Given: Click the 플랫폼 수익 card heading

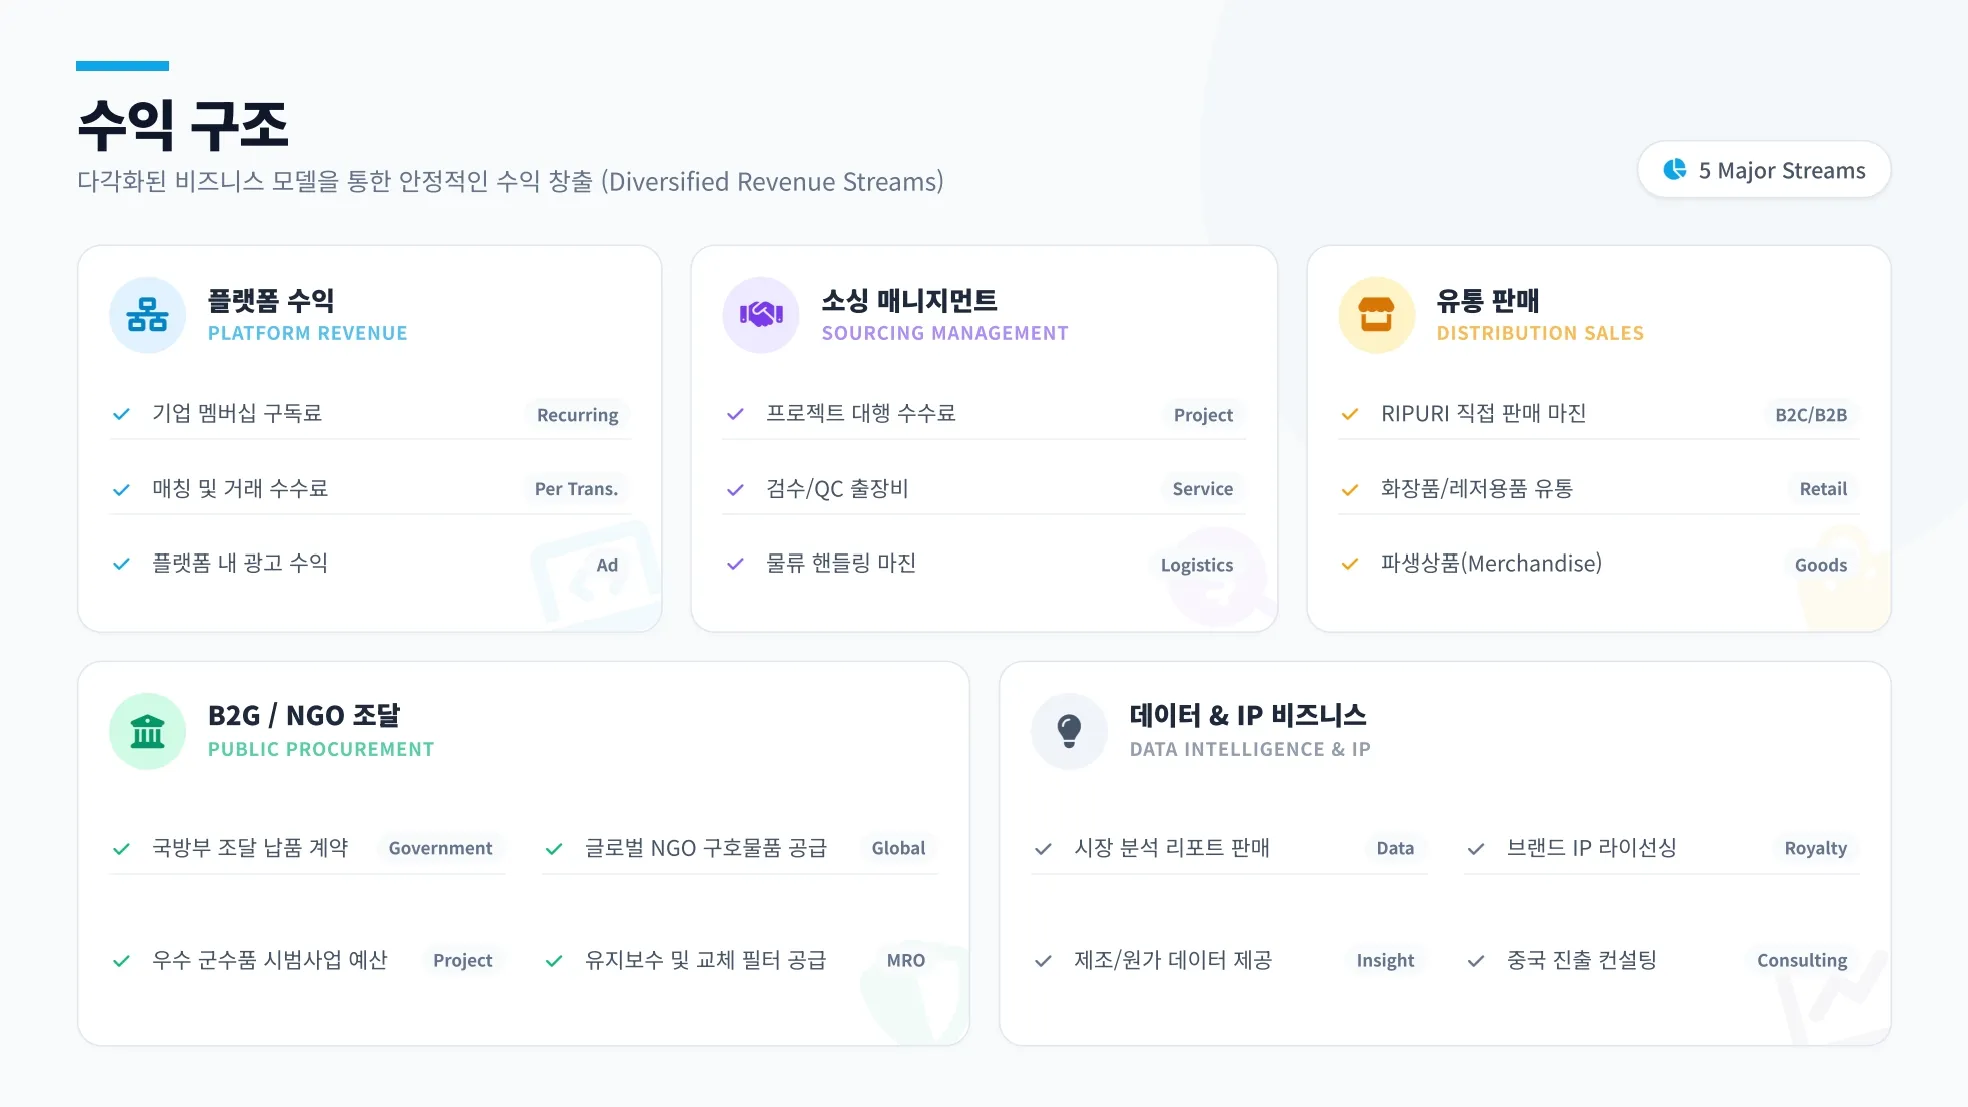Looking at the screenshot, I should click(271, 300).
